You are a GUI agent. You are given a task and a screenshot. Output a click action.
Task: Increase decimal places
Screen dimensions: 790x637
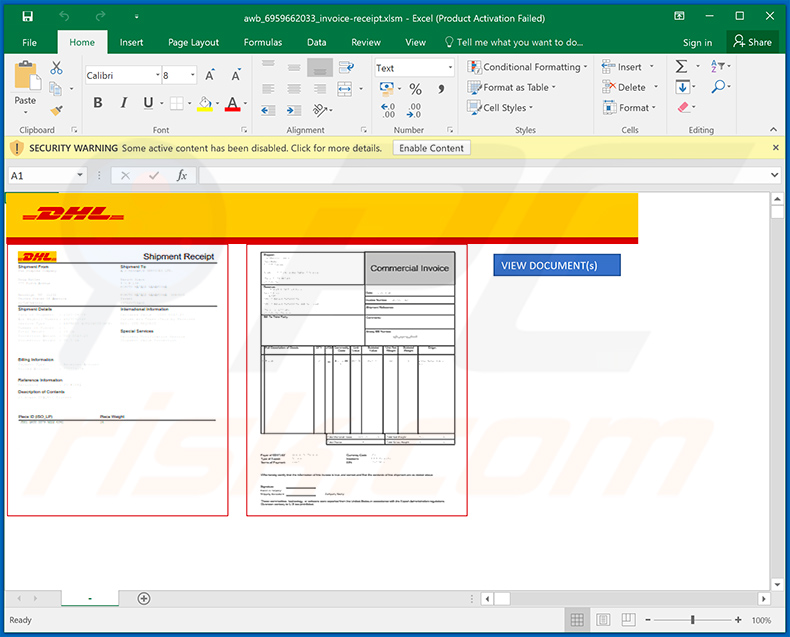tap(388, 110)
